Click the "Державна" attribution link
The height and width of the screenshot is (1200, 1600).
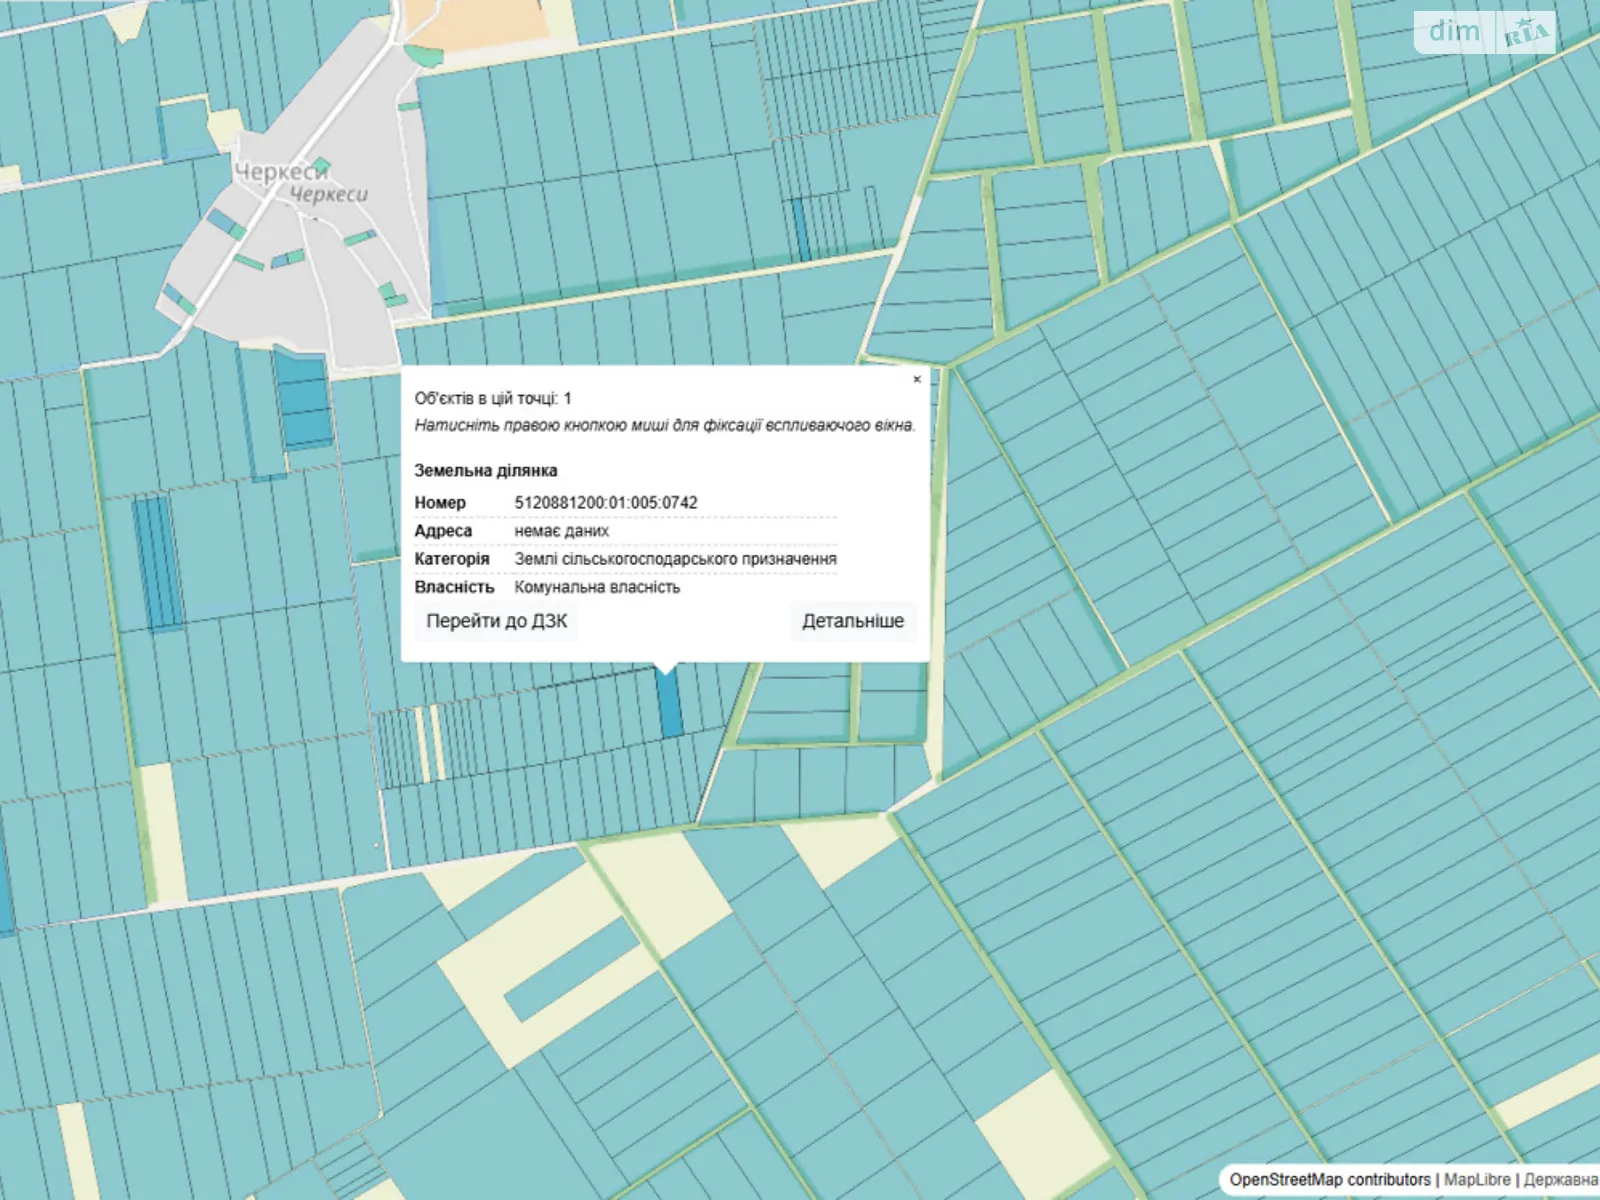(1560, 1180)
